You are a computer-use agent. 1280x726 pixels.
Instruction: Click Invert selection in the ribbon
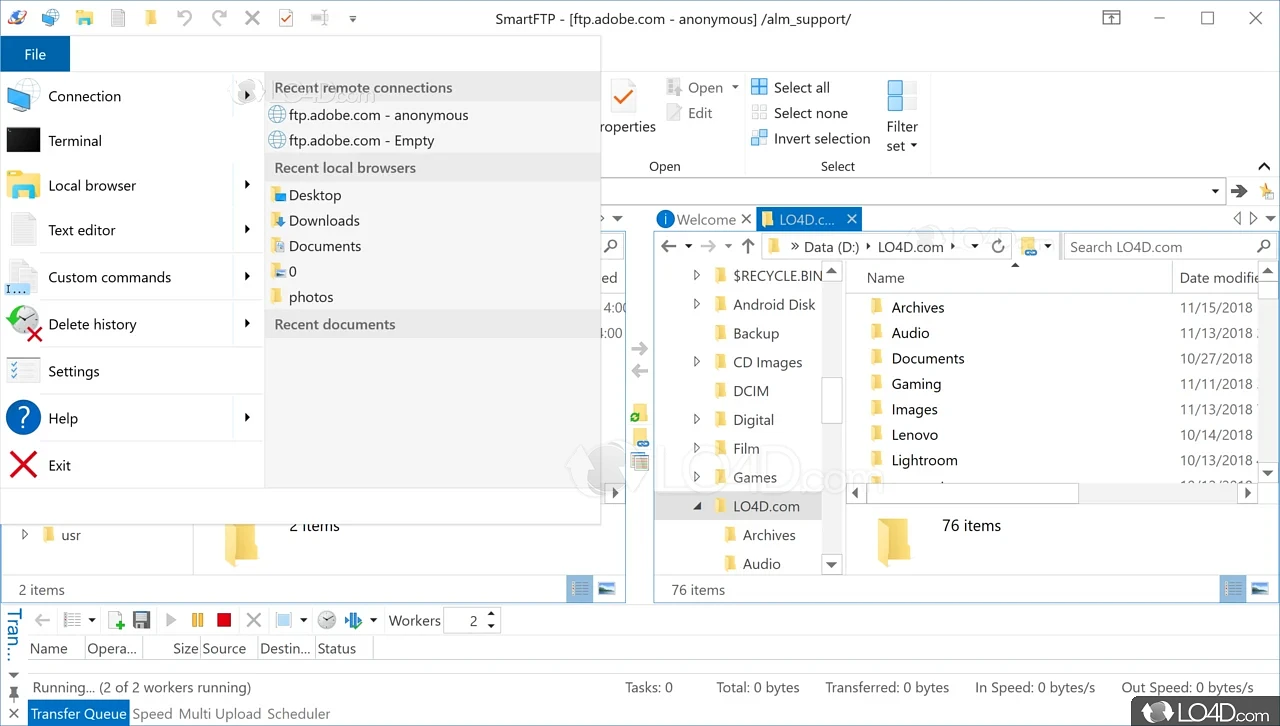coord(821,139)
